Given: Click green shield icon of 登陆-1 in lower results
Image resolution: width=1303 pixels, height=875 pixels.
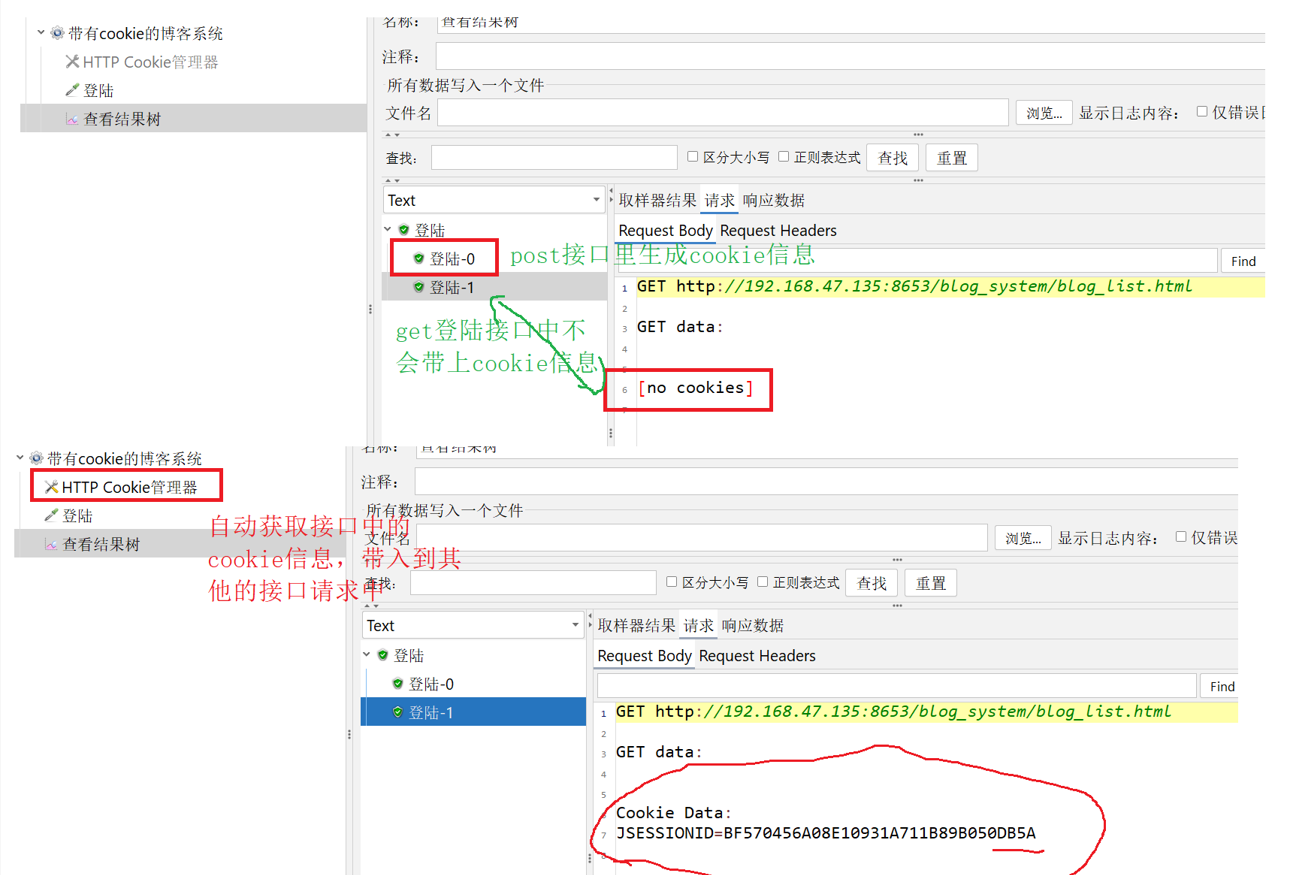Looking at the screenshot, I should pos(398,712).
